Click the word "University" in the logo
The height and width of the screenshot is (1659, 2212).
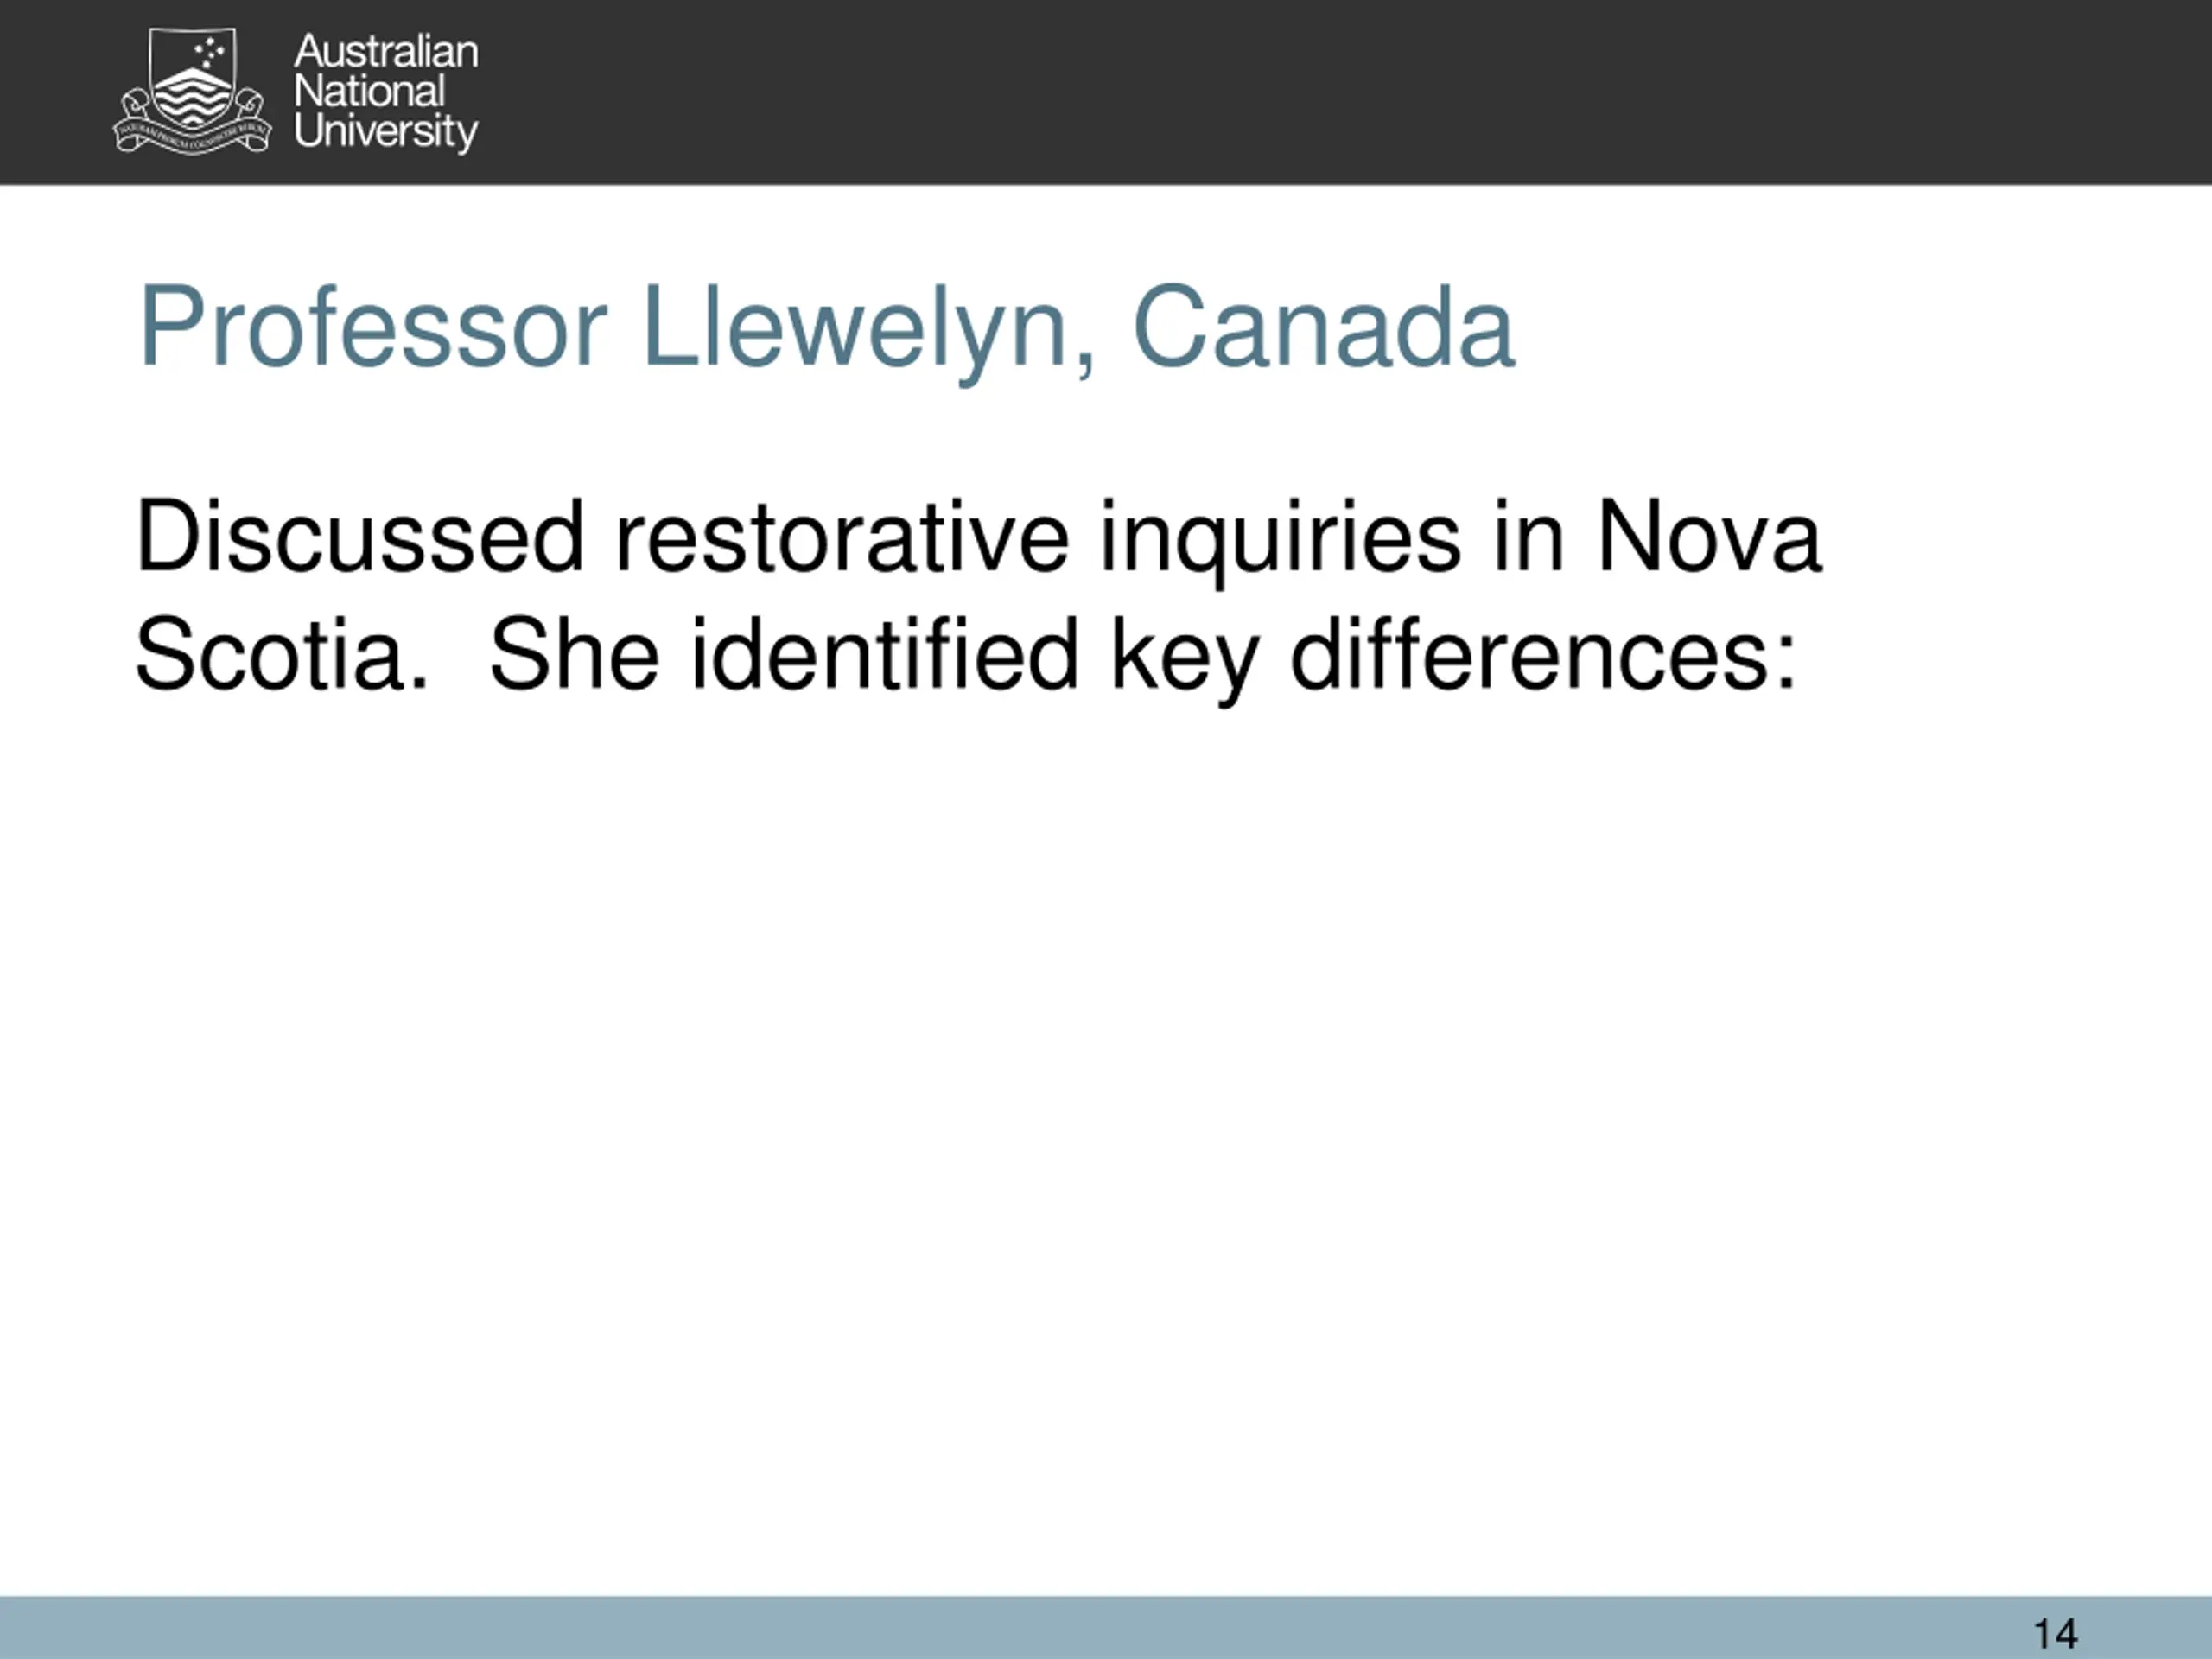coord(386,133)
